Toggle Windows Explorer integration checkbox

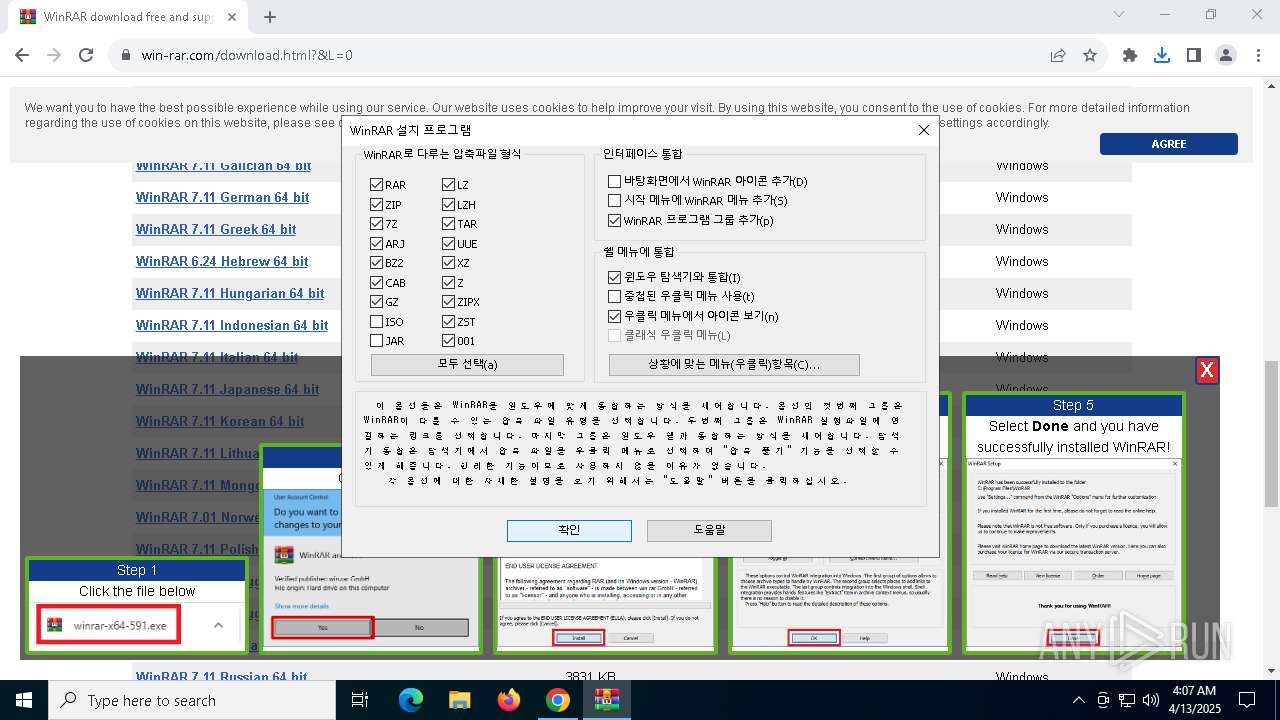tap(614, 277)
